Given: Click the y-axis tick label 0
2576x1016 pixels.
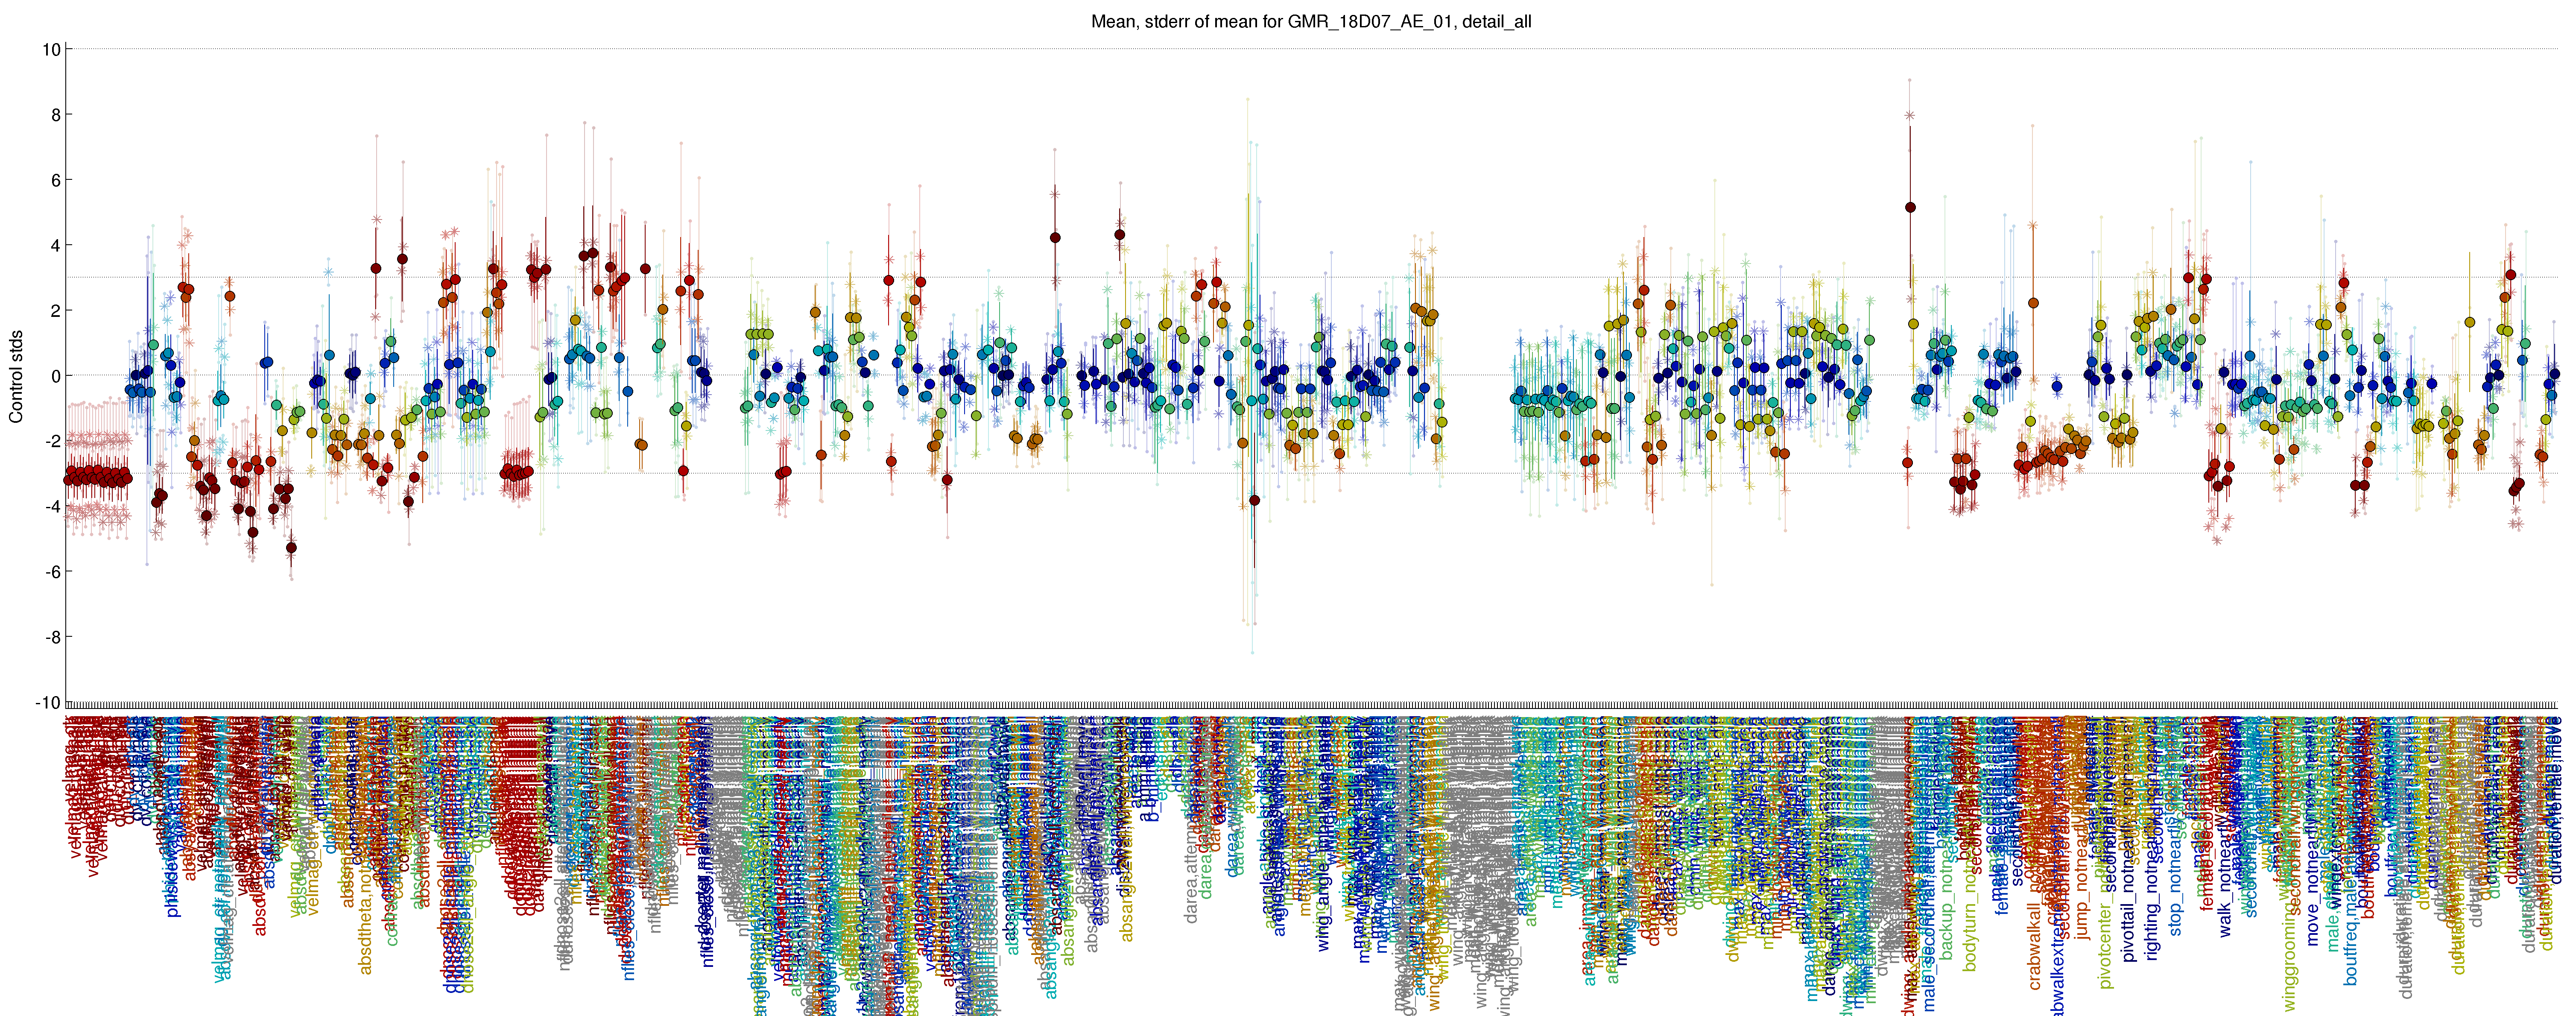Looking at the screenshot, I should point(56,376).
